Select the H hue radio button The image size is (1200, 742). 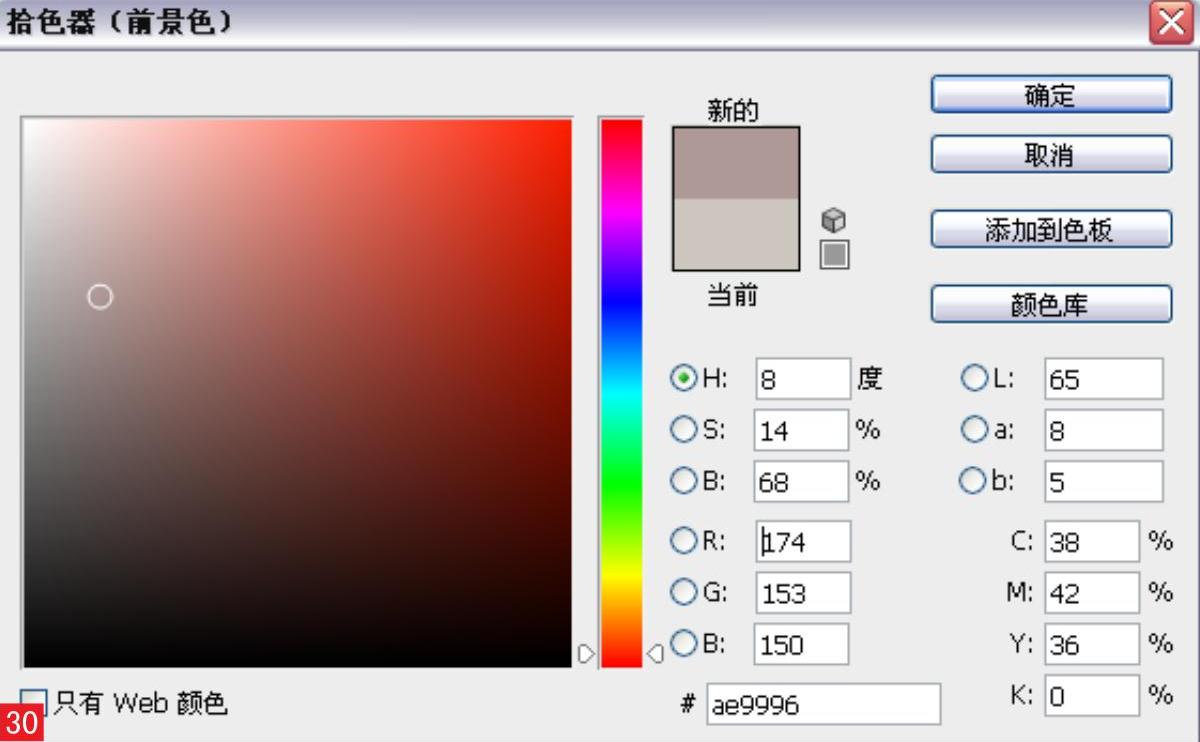pos(684,379)
